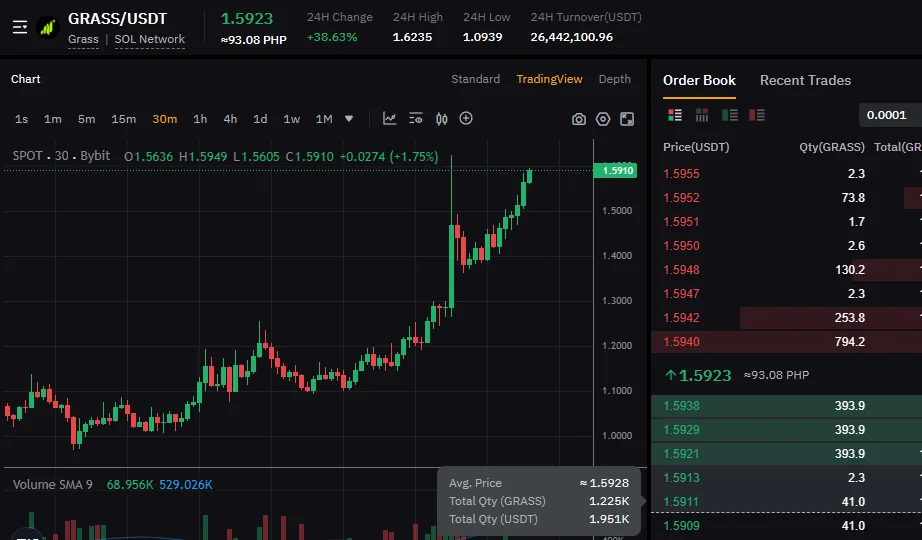This screenshot has width=922, height=540.
Task: Click the 1.5940 ask price row
Action: point(786,342)
